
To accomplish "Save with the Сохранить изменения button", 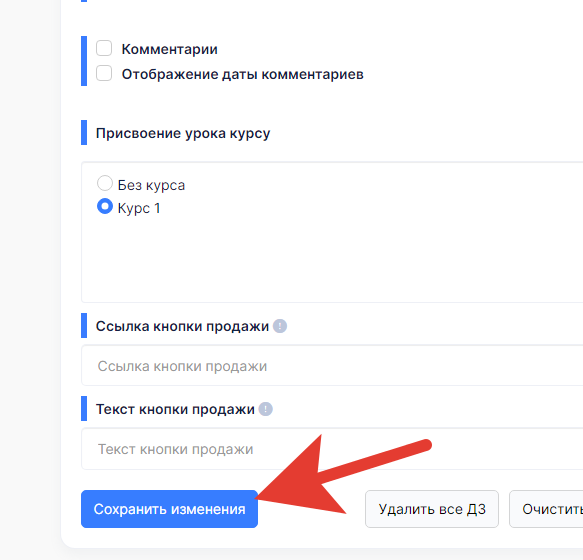I will click(170, 509).
